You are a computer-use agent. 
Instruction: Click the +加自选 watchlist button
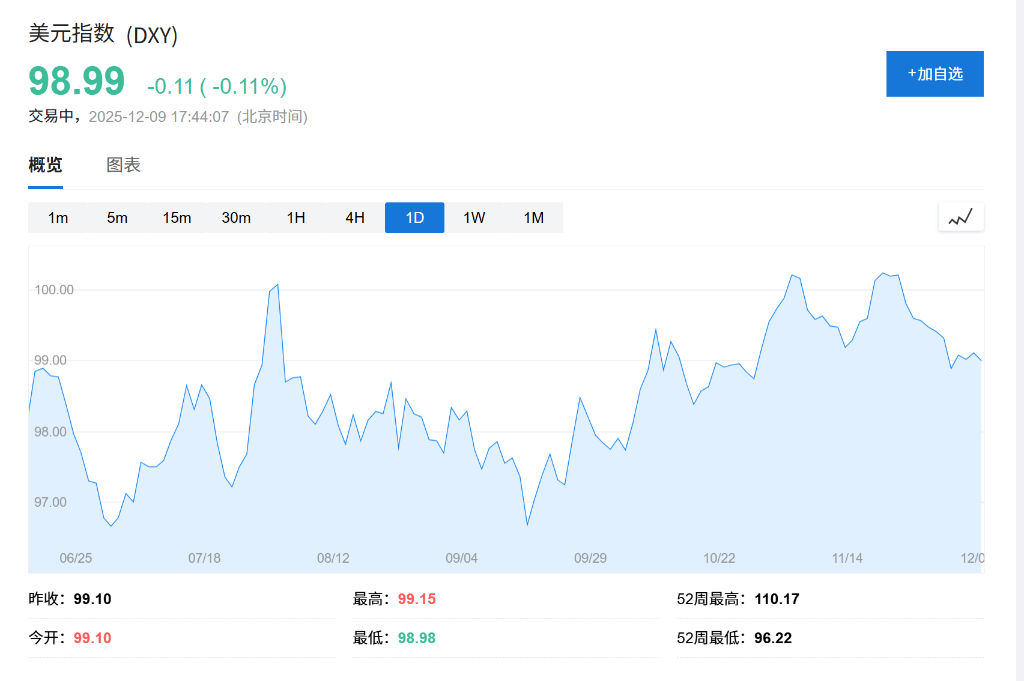(x=934, y=73)
